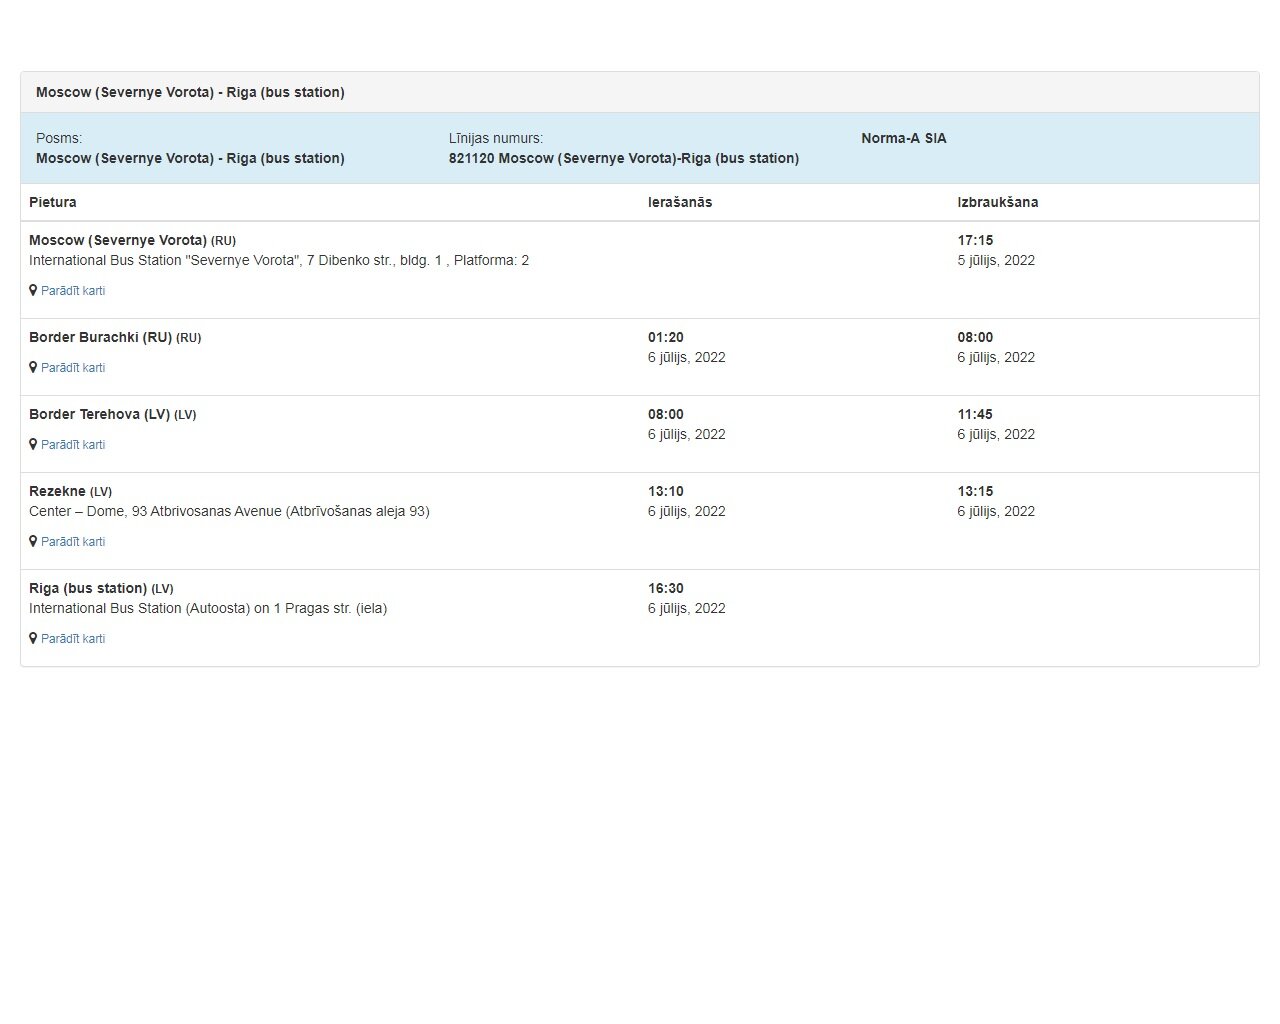Screen dimensions: 1280x1024
Task: Click Moscow departure time '17:15'
Action: (x=975, y=240)
